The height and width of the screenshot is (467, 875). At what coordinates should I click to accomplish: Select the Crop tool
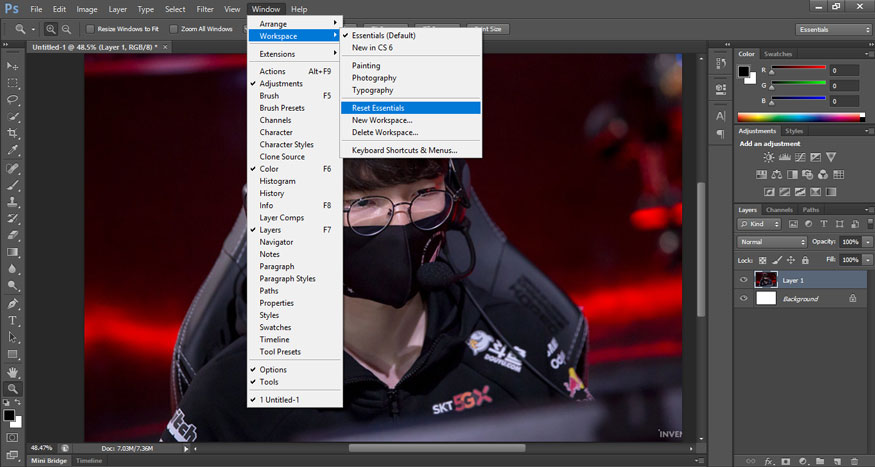click(12, 133)
